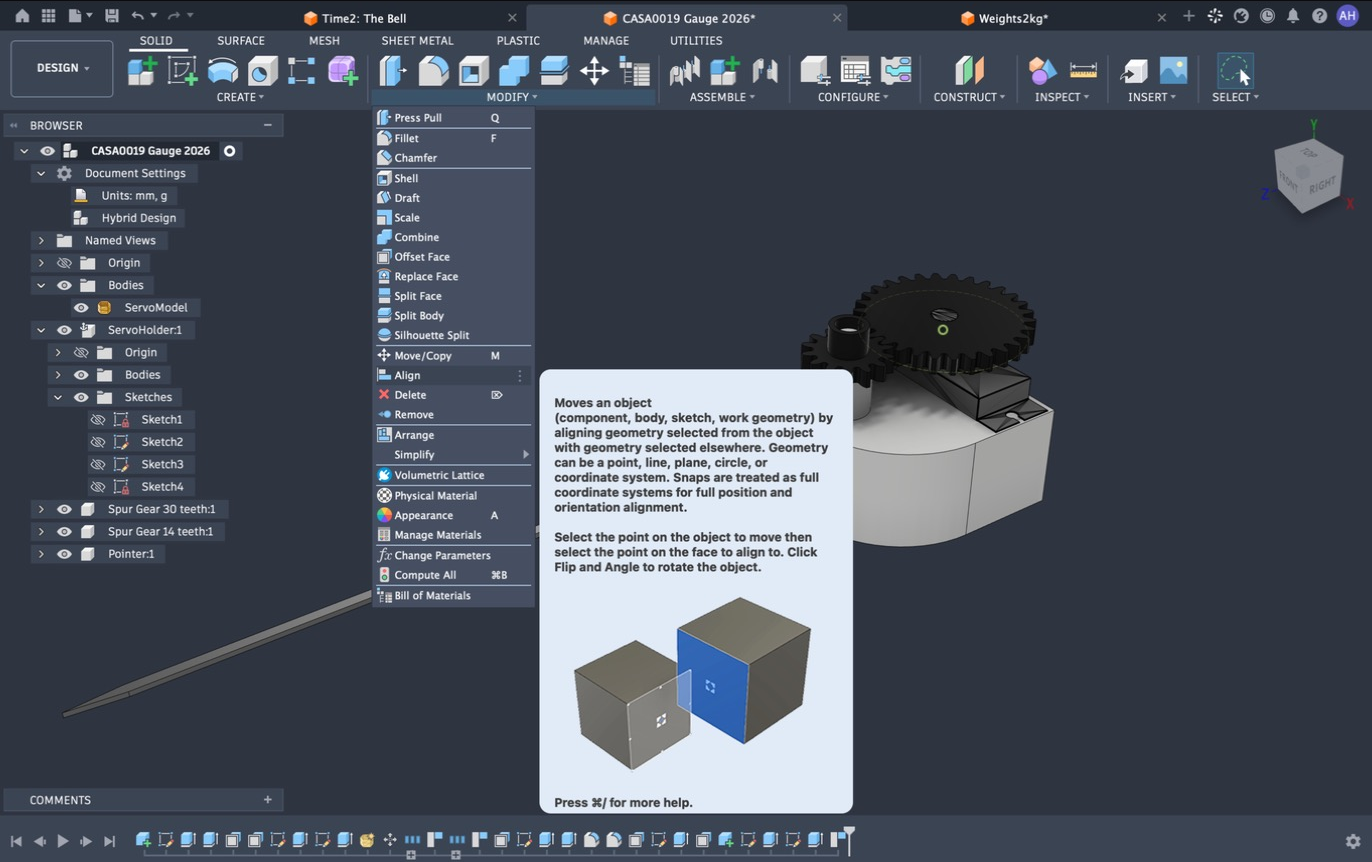
Task: Toggle visibility of Spur Gear 30 teeth:1
Action: click(x=64, y=509)
